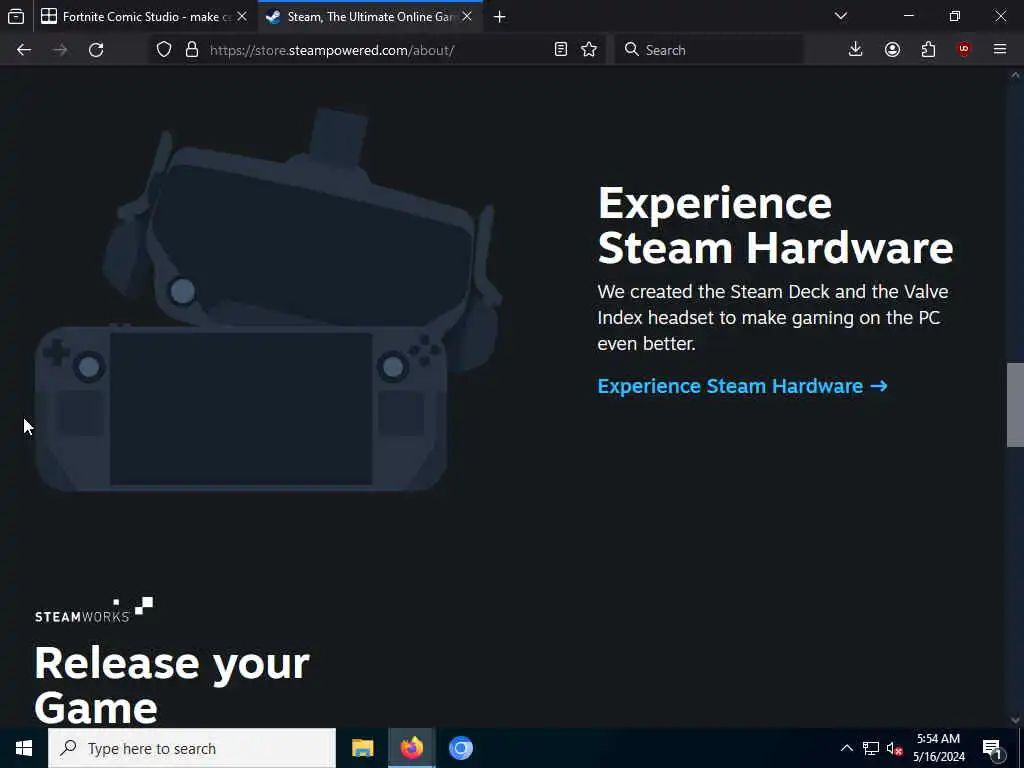Click the scrollbar down arrow
Screen dimensions: 1024x768
tap(1015, 720)
